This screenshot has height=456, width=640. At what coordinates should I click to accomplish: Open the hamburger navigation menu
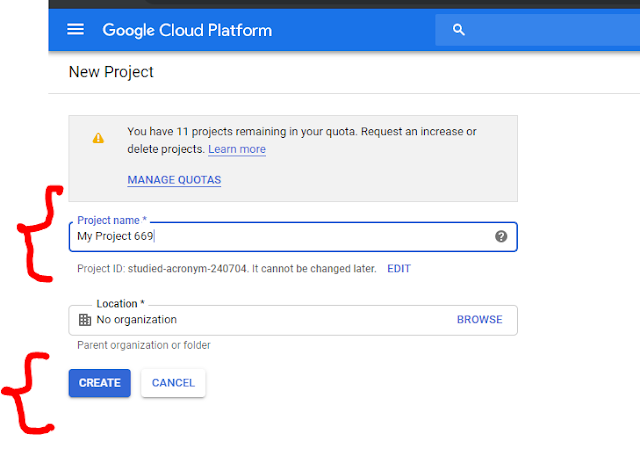tap(75, 29)
